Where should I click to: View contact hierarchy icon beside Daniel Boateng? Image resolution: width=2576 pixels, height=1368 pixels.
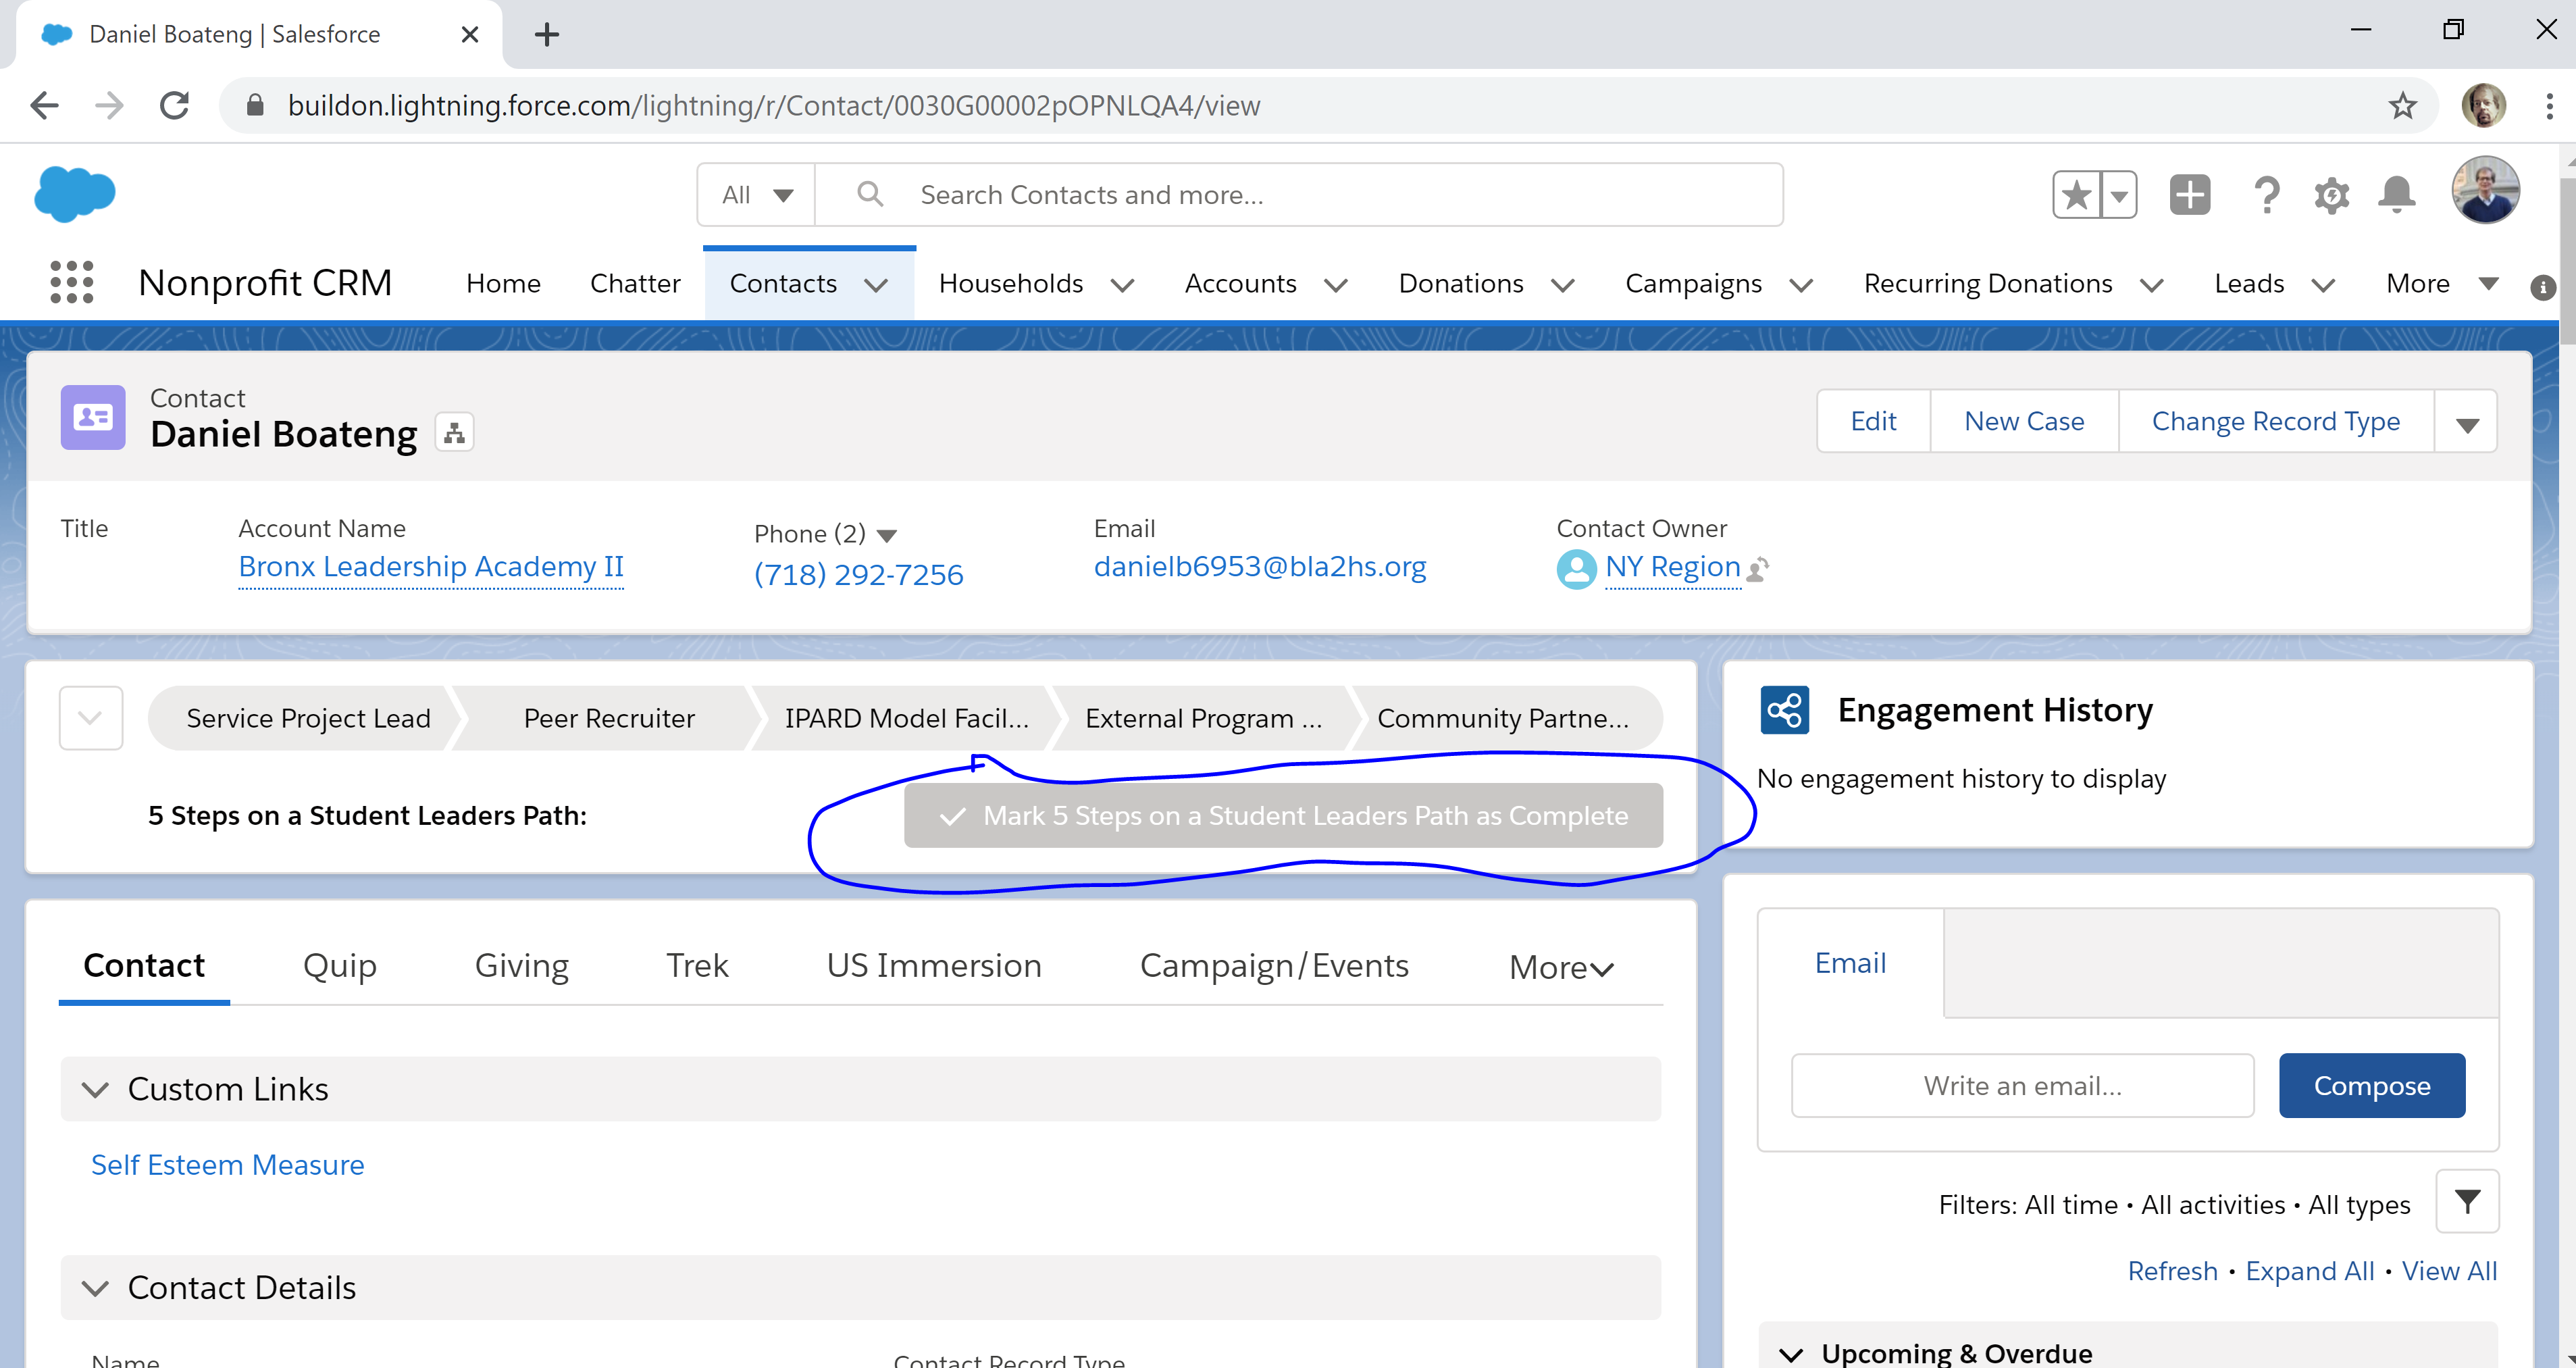point(454,433)
